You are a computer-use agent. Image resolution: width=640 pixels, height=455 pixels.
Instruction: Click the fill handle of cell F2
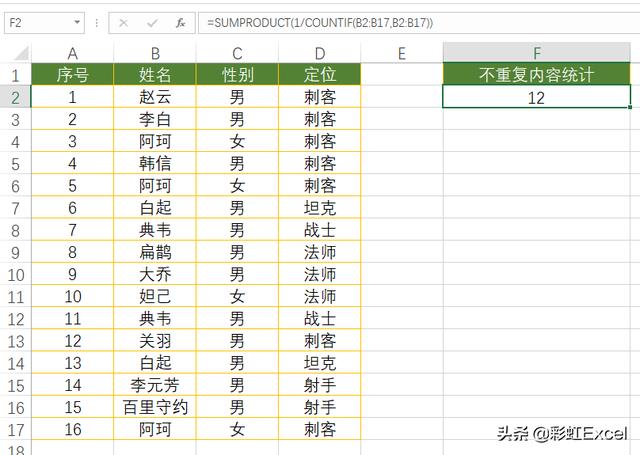[630, 107]
